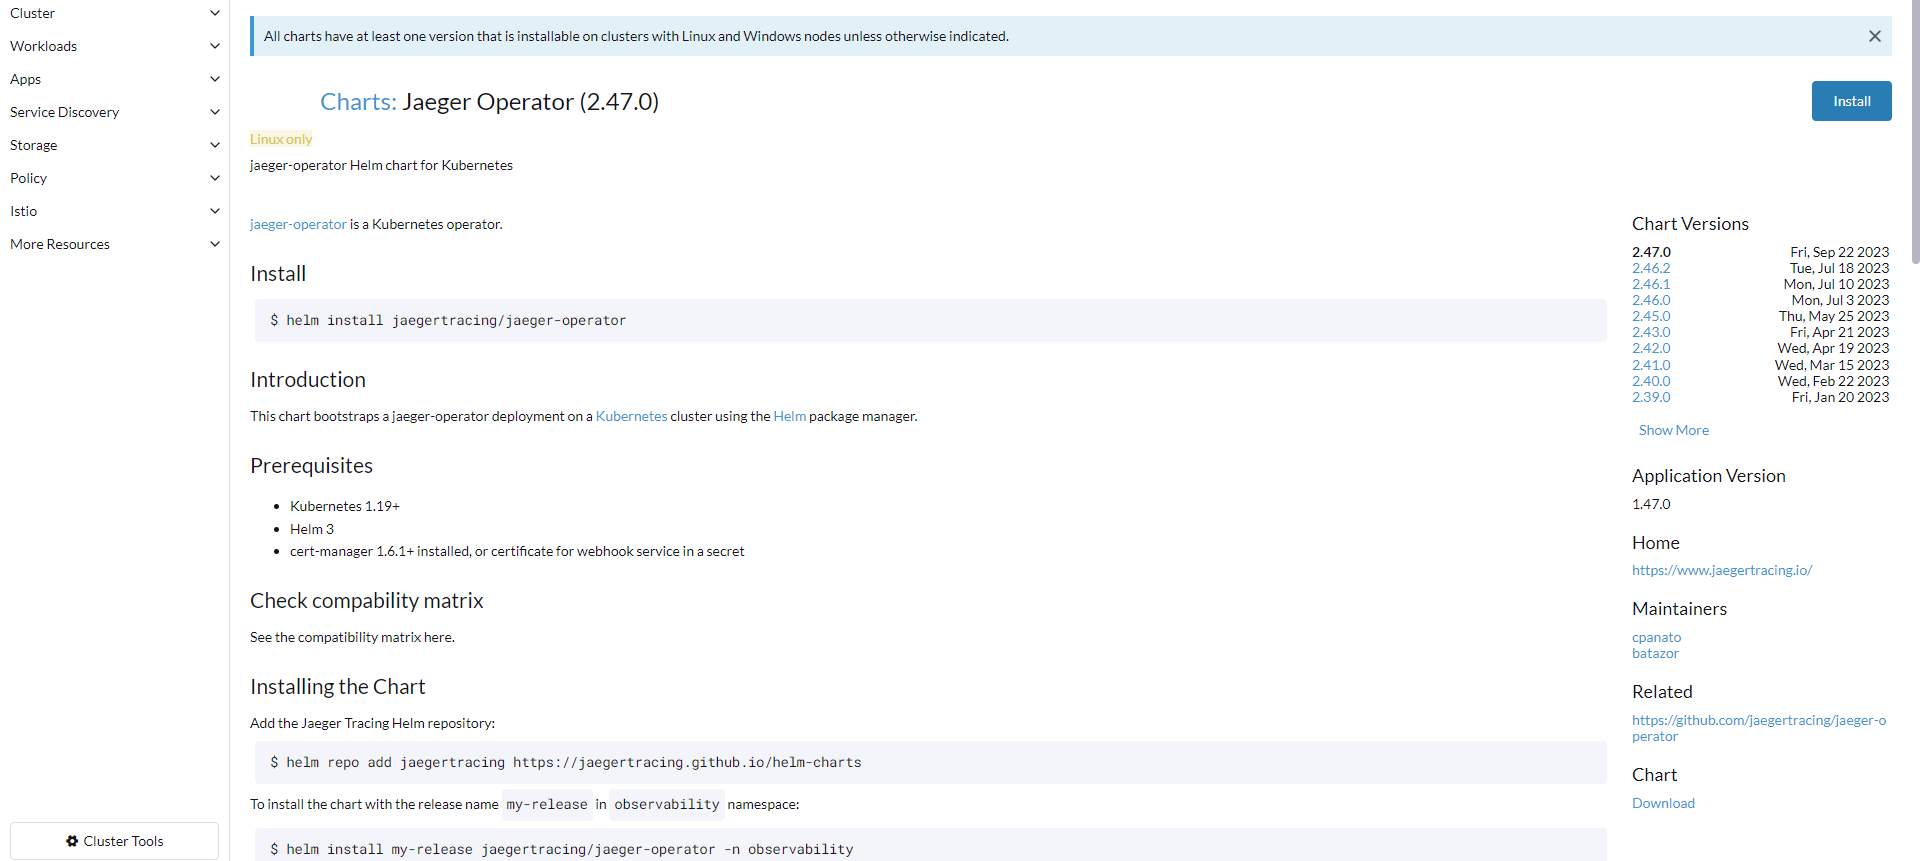Select chart version 2.43.0
The height and width of the screenshot is (861, 1920).
point(1651,332)
